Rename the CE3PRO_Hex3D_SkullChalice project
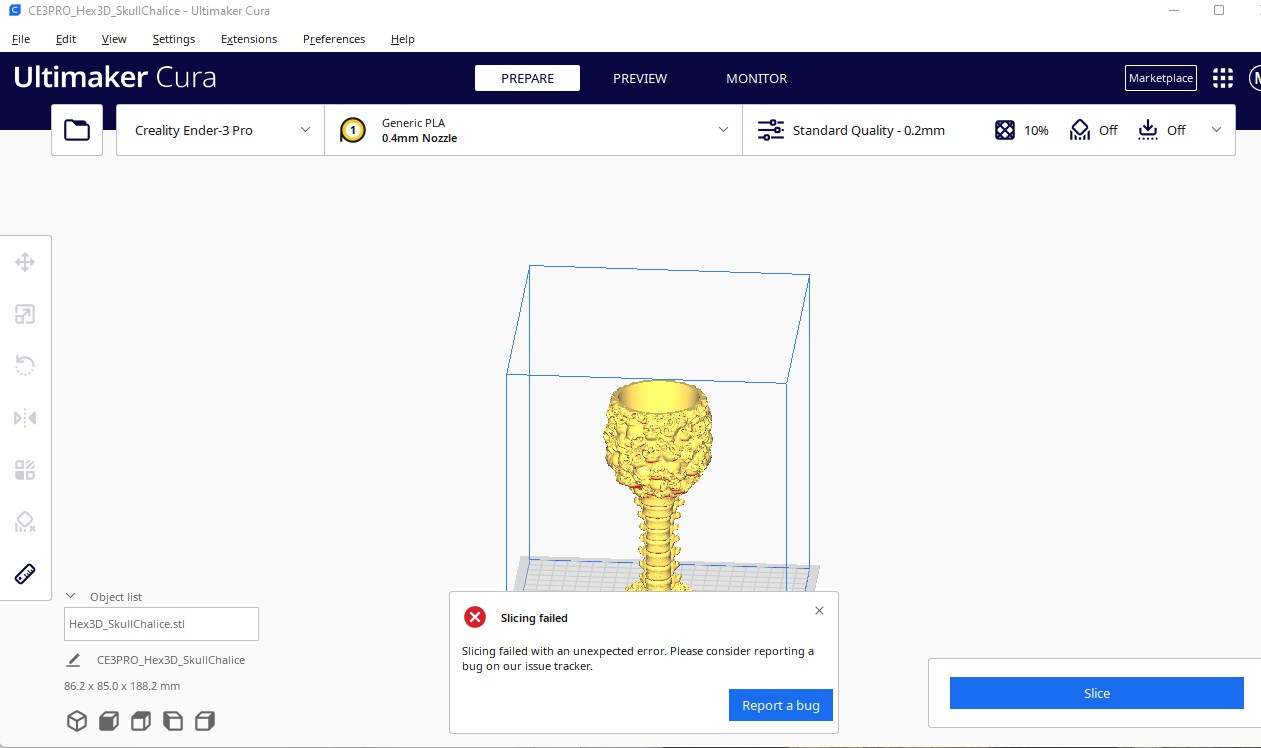This screenshot has width=1261, height=748. (72, 660)
